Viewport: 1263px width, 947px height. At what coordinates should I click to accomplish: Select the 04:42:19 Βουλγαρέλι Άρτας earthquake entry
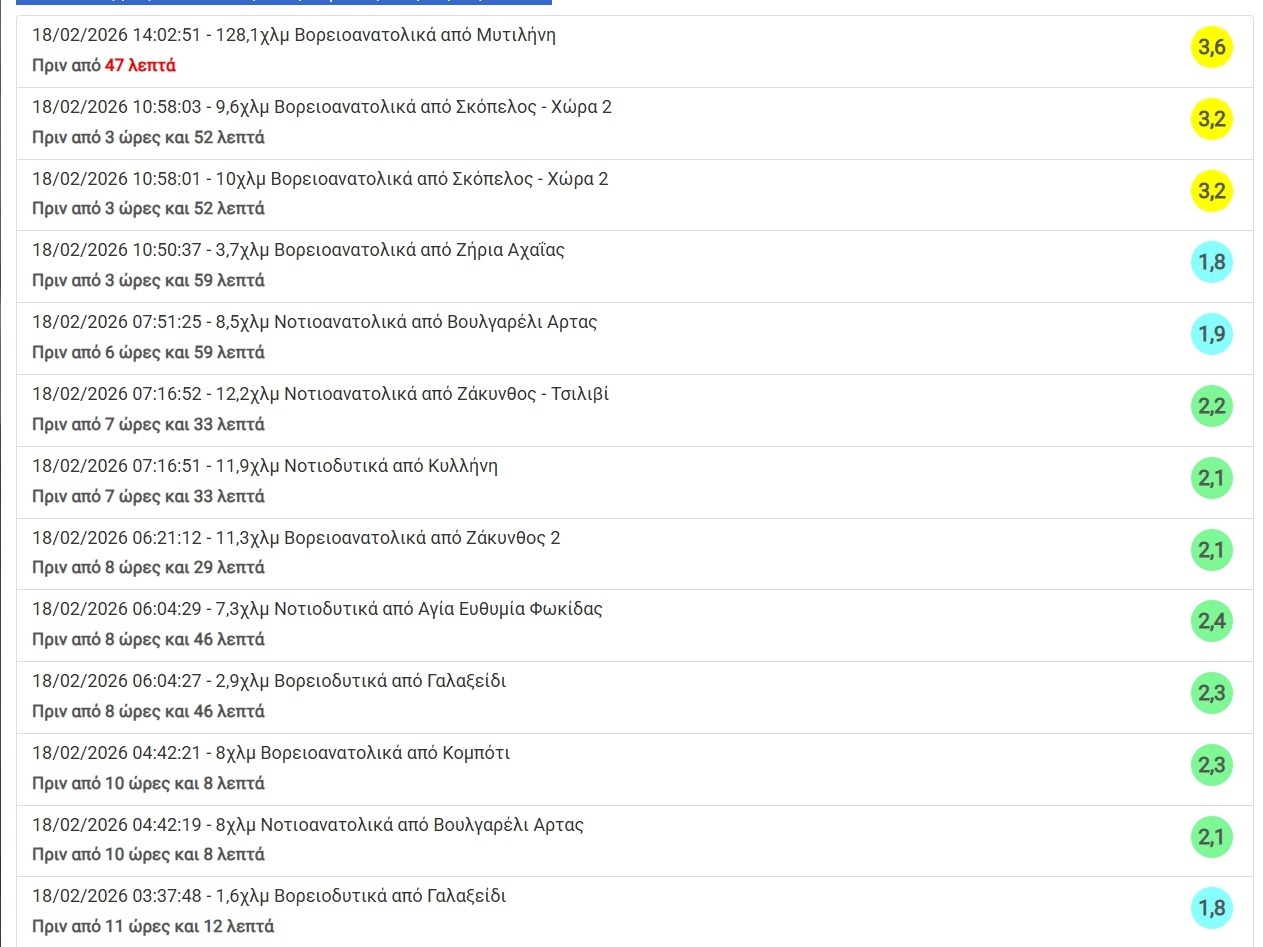tap(307, 826)
